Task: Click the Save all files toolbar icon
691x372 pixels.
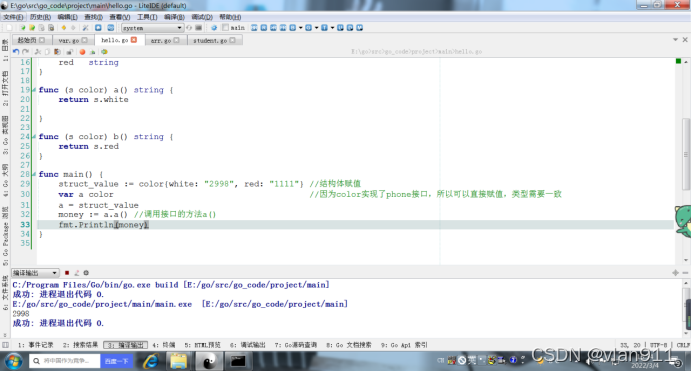Action: click(x=52, y=28)
